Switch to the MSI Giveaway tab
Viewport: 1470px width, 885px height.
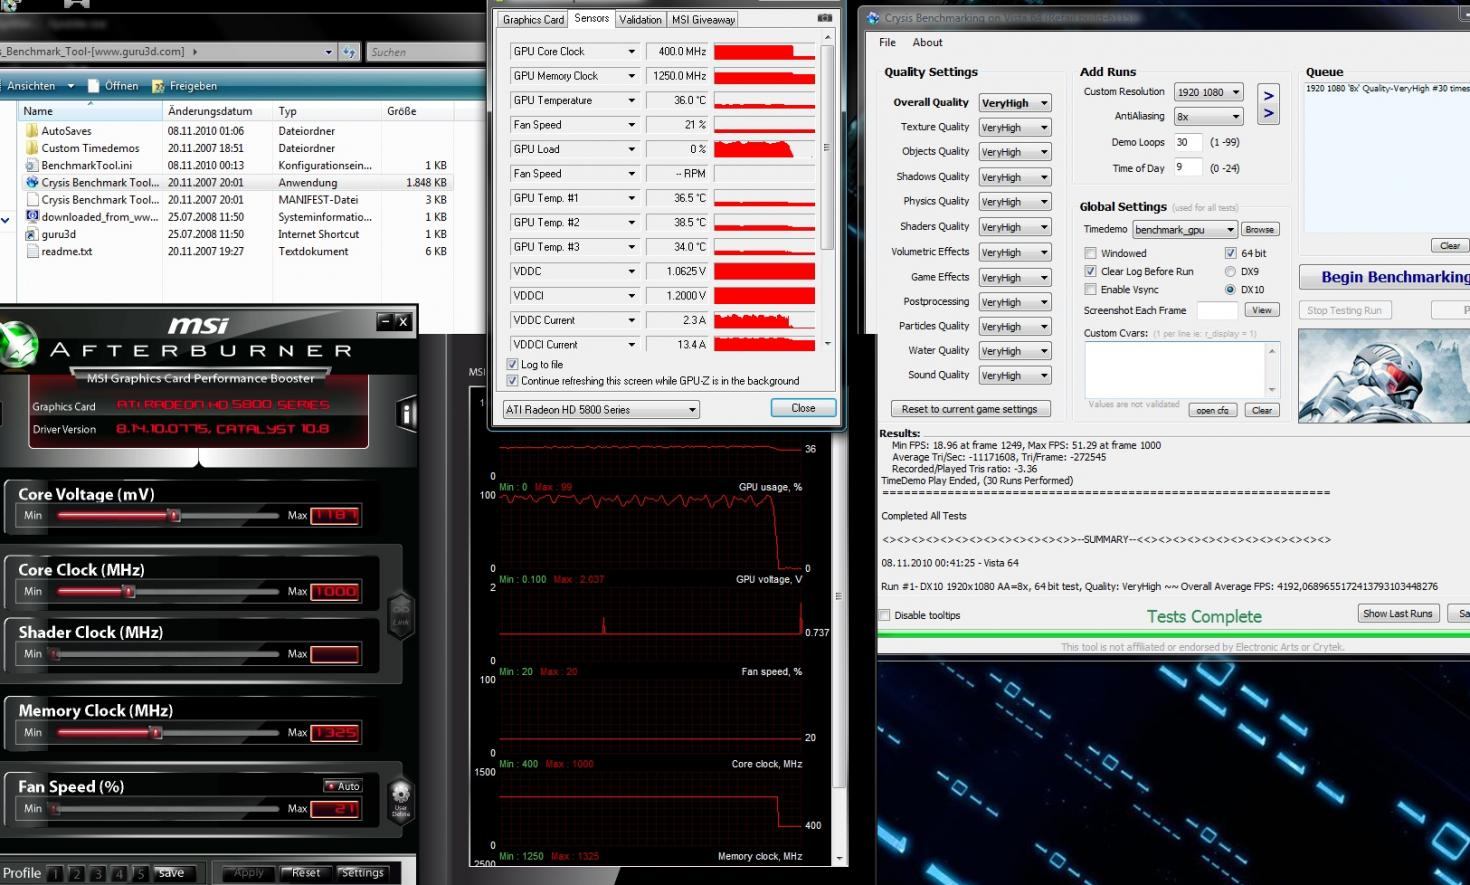click(703, 19)
